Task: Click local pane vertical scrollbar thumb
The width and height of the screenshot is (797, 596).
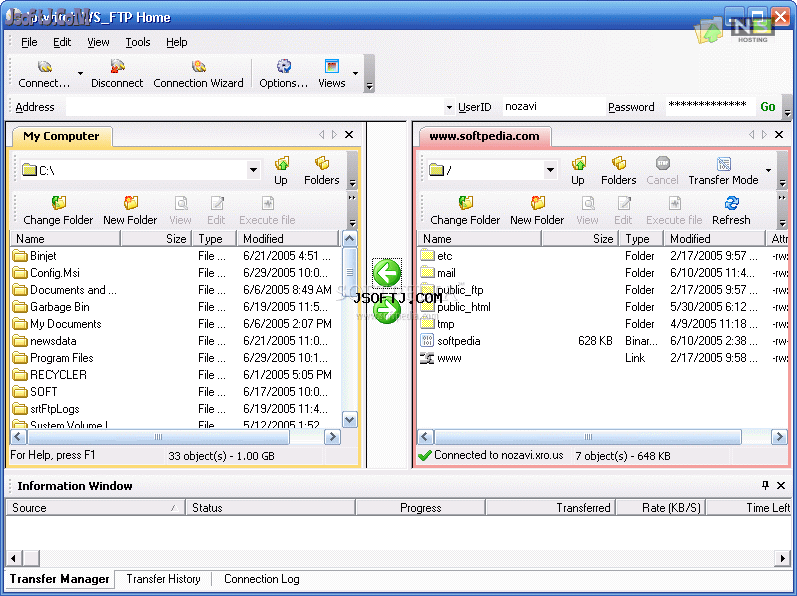Action: coord(350,272)
